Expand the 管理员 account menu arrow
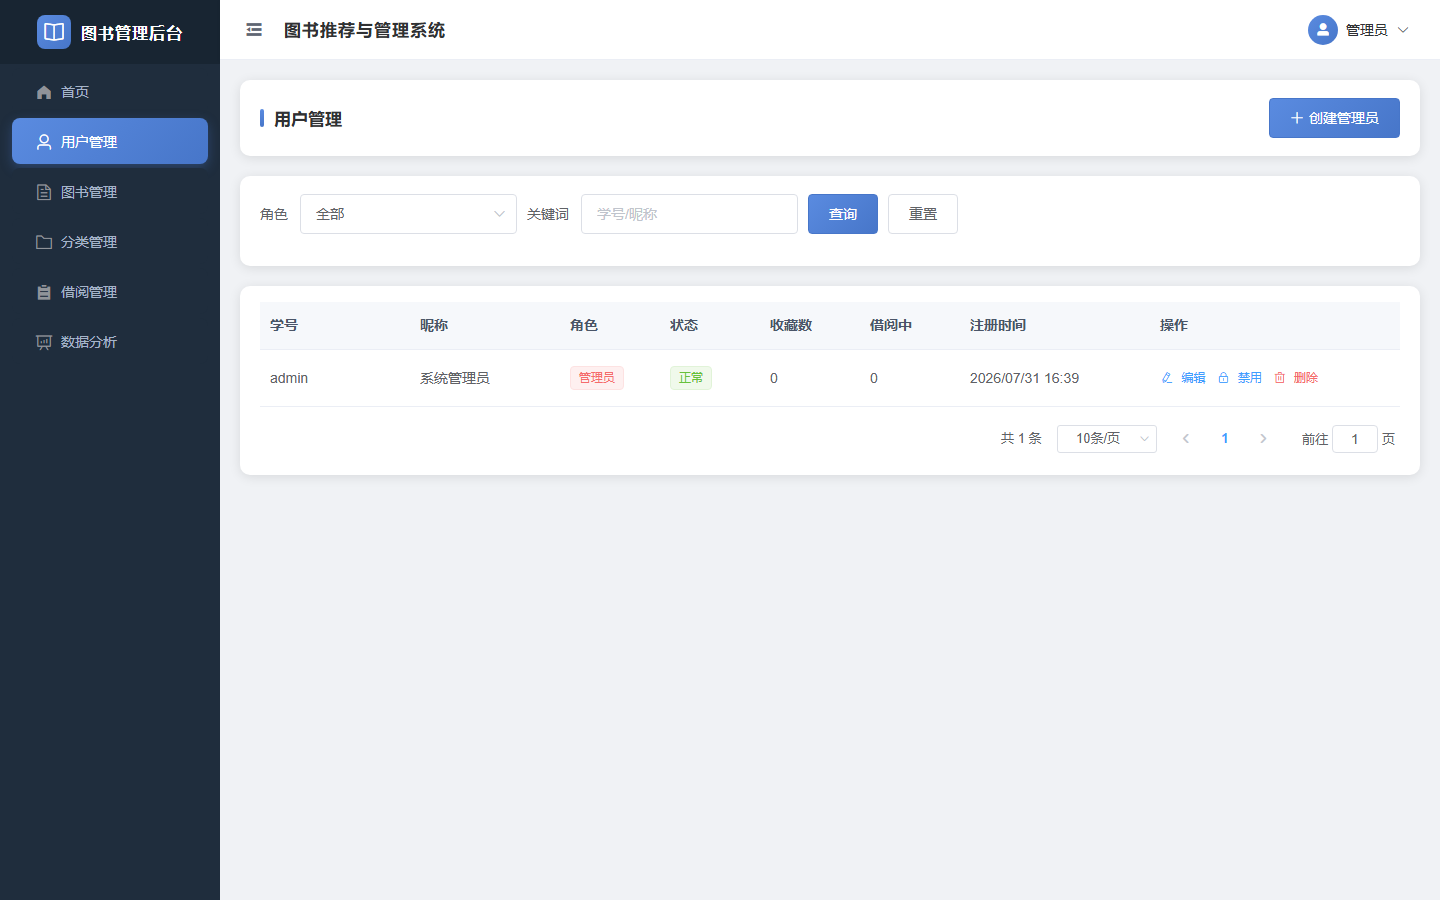Image resolution: width=1440 pixels, height=900 pixels. (x=1403, y=30)
